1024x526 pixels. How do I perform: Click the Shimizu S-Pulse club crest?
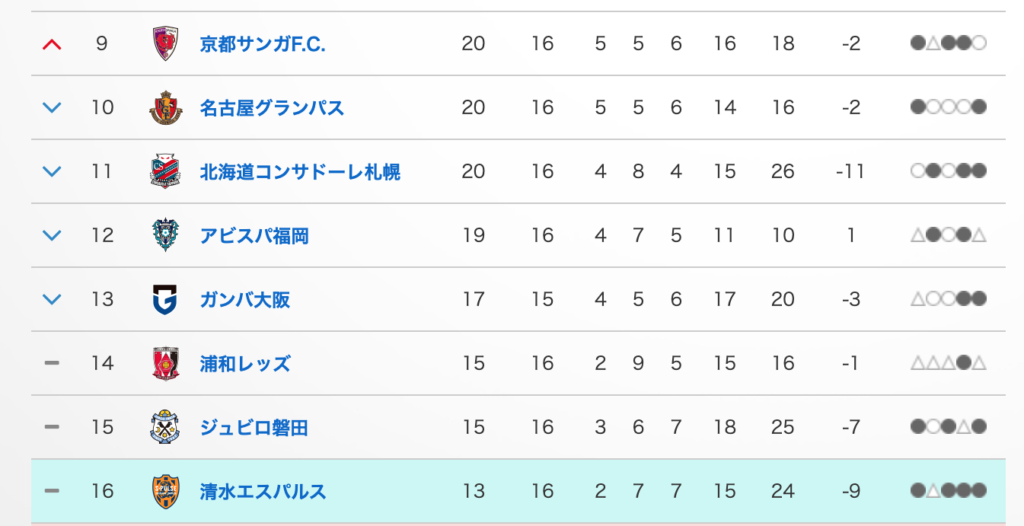(x=164, y=491)
